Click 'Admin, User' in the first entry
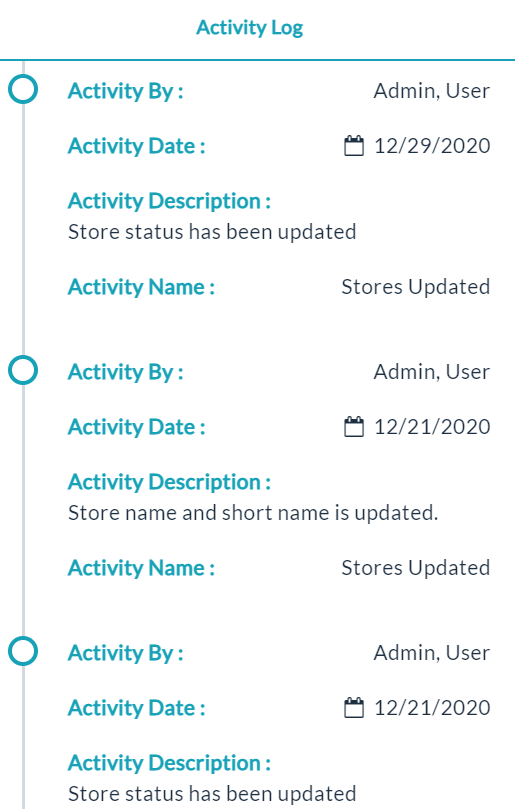Image resolution: width=515 pixels, height=809 pixels. point(432,91)
